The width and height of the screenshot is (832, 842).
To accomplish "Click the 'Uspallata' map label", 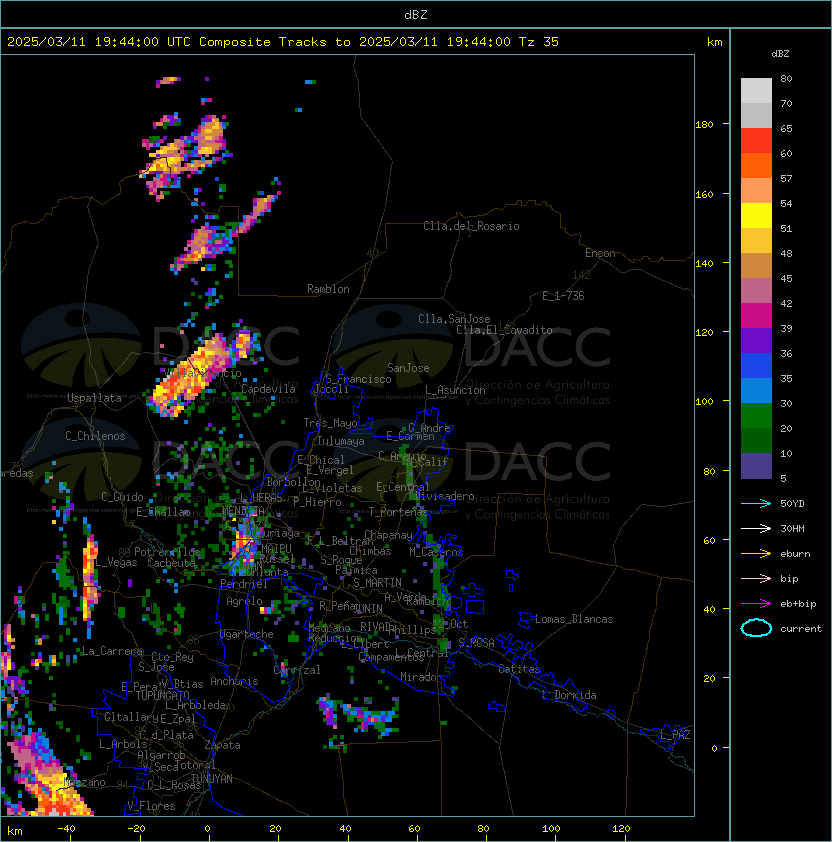I will coord(94,398).
